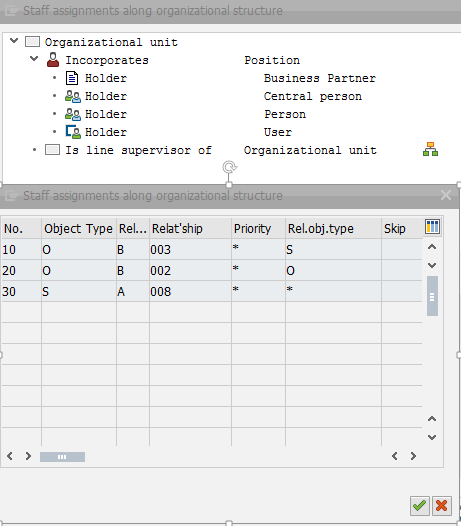Click the table scroll-up arrow at top
This screenshot has height=526, width=461.
point(432,247)
